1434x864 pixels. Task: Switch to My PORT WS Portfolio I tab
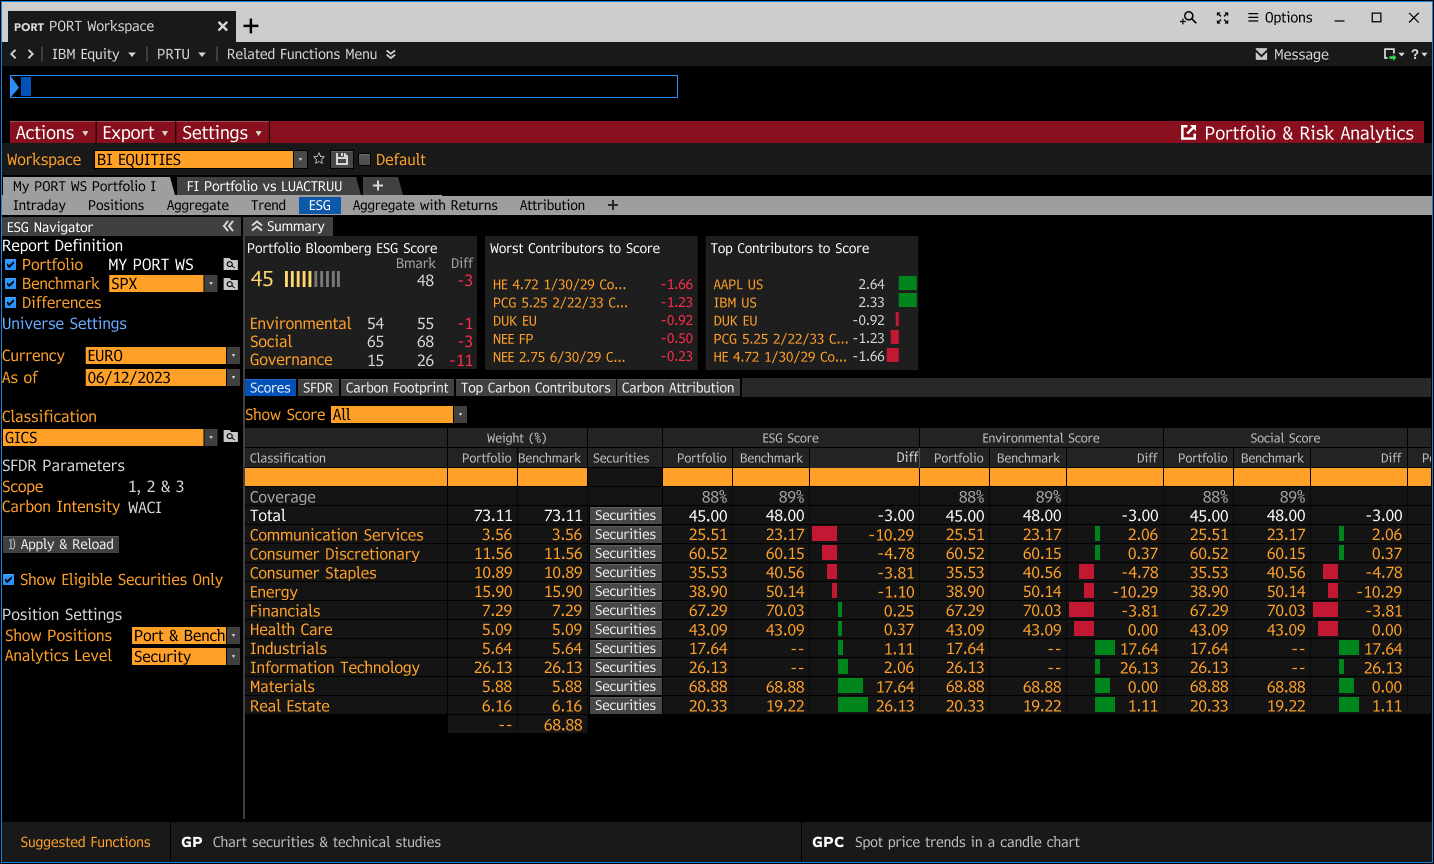[x=85, y=186]
